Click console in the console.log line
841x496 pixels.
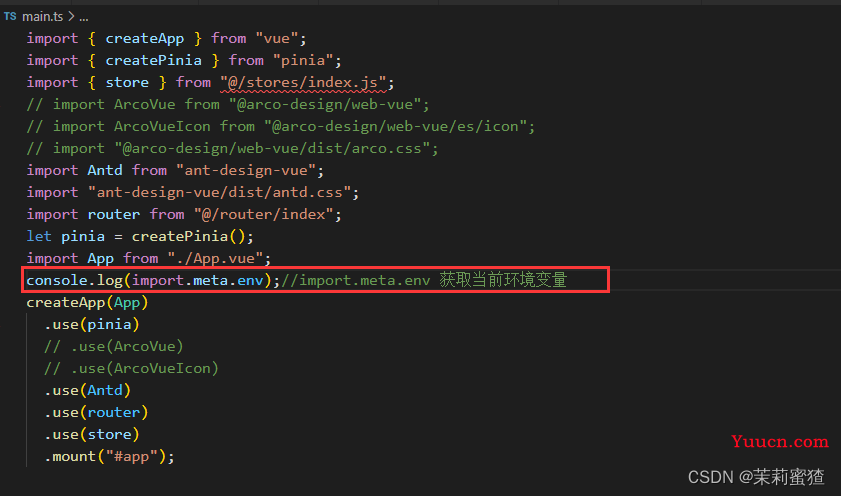(57, 280)
